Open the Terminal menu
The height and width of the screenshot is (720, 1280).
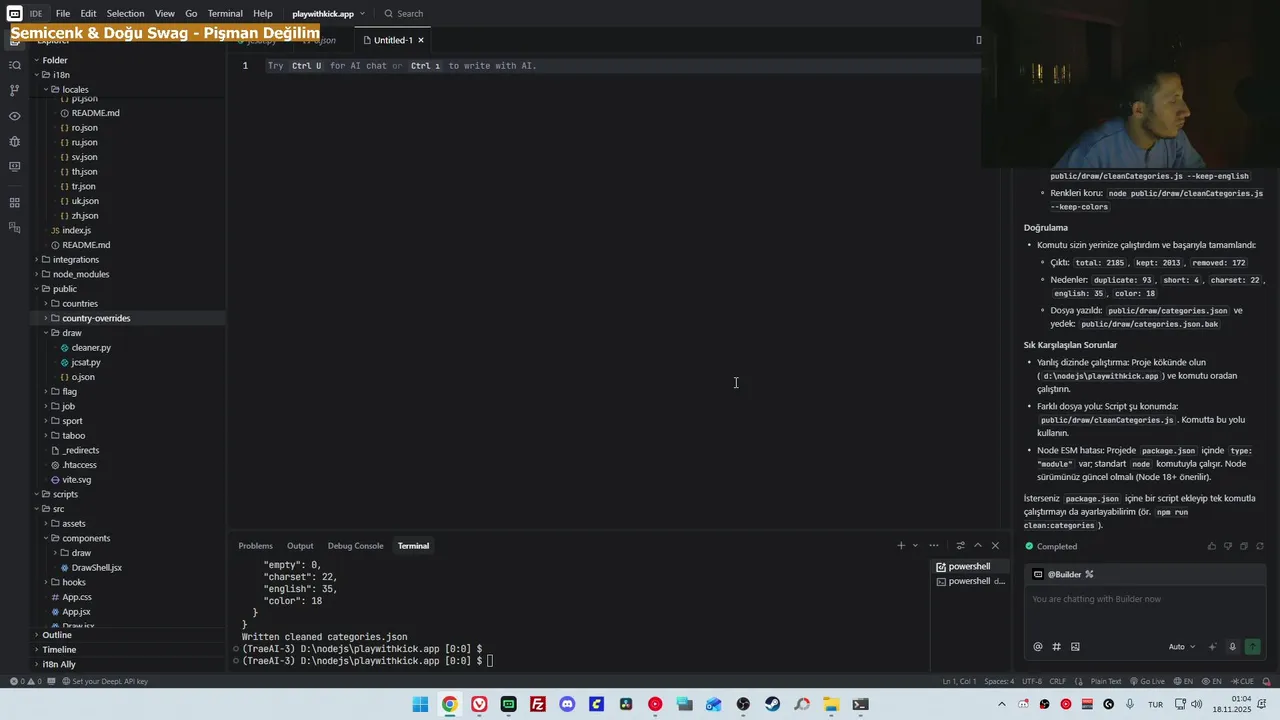pyautogui.click(x=225, y=14)
